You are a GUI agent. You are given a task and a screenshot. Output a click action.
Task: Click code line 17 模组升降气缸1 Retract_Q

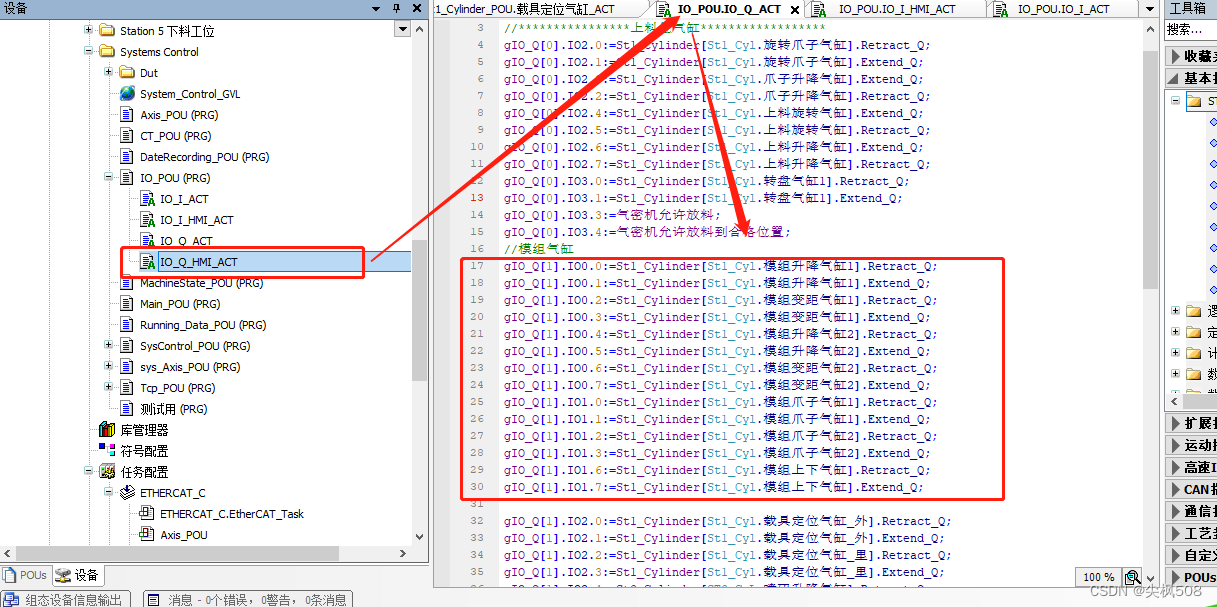[x=721, y=266]
